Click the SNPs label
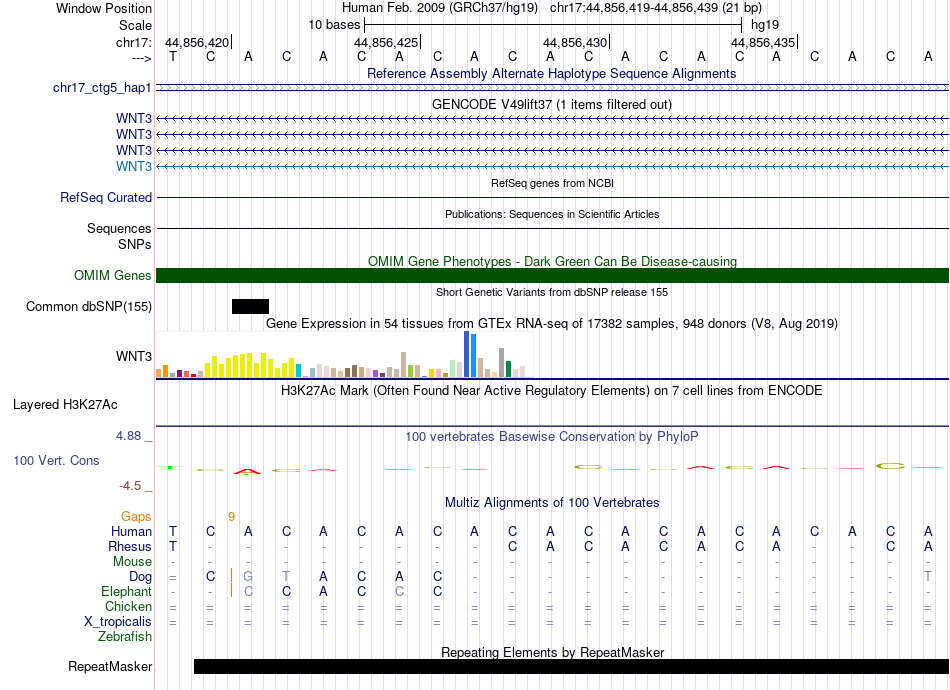 (135, 244)
